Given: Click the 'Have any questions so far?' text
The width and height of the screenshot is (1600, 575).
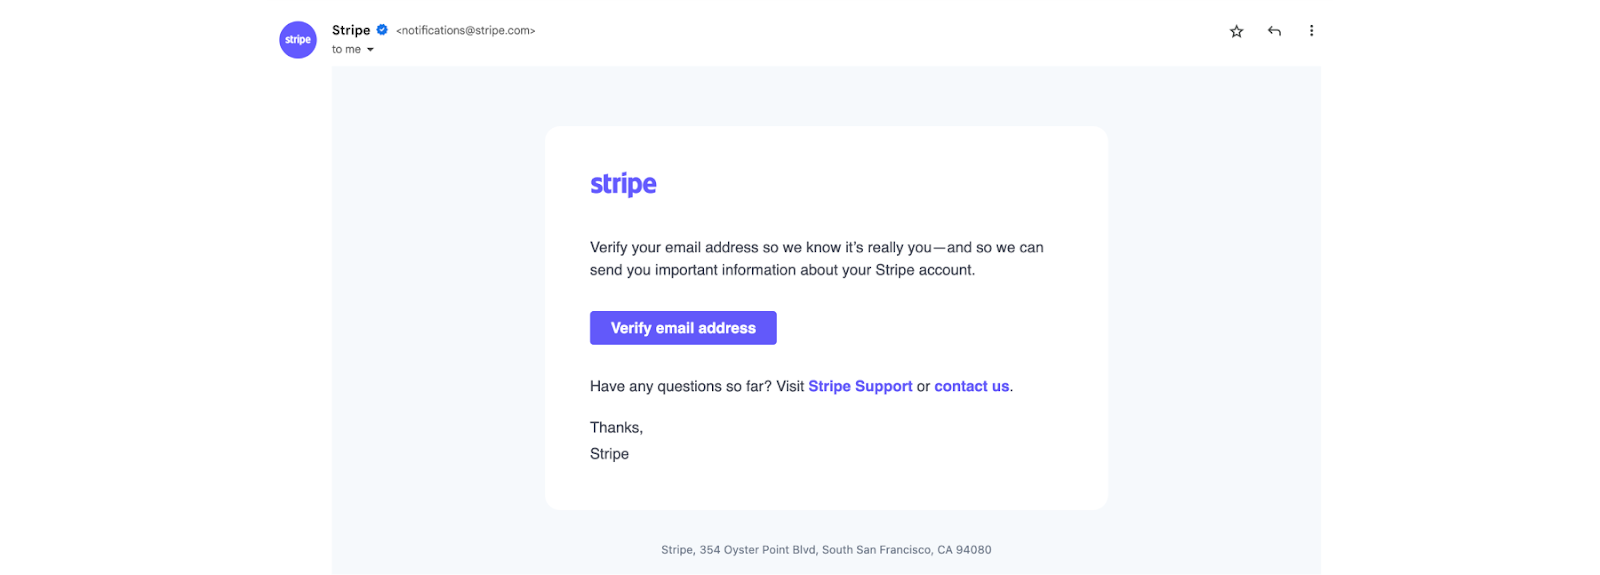Looking at the screenshot, I should (x=680, y=386).
